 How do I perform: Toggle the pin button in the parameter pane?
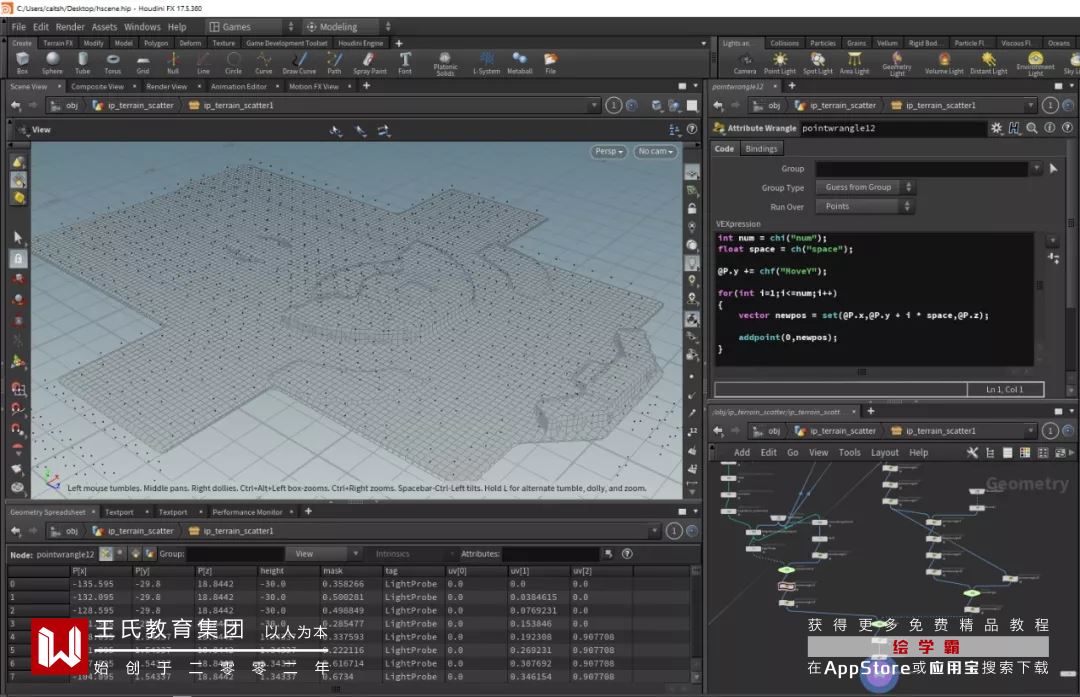tap(1048, 105)
